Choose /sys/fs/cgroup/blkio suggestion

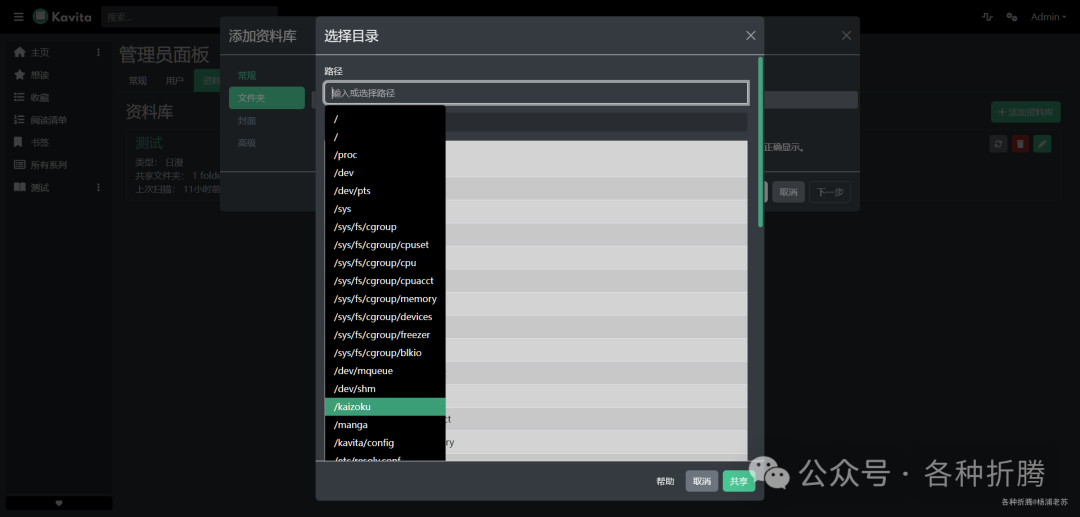[x=385, y=352]
